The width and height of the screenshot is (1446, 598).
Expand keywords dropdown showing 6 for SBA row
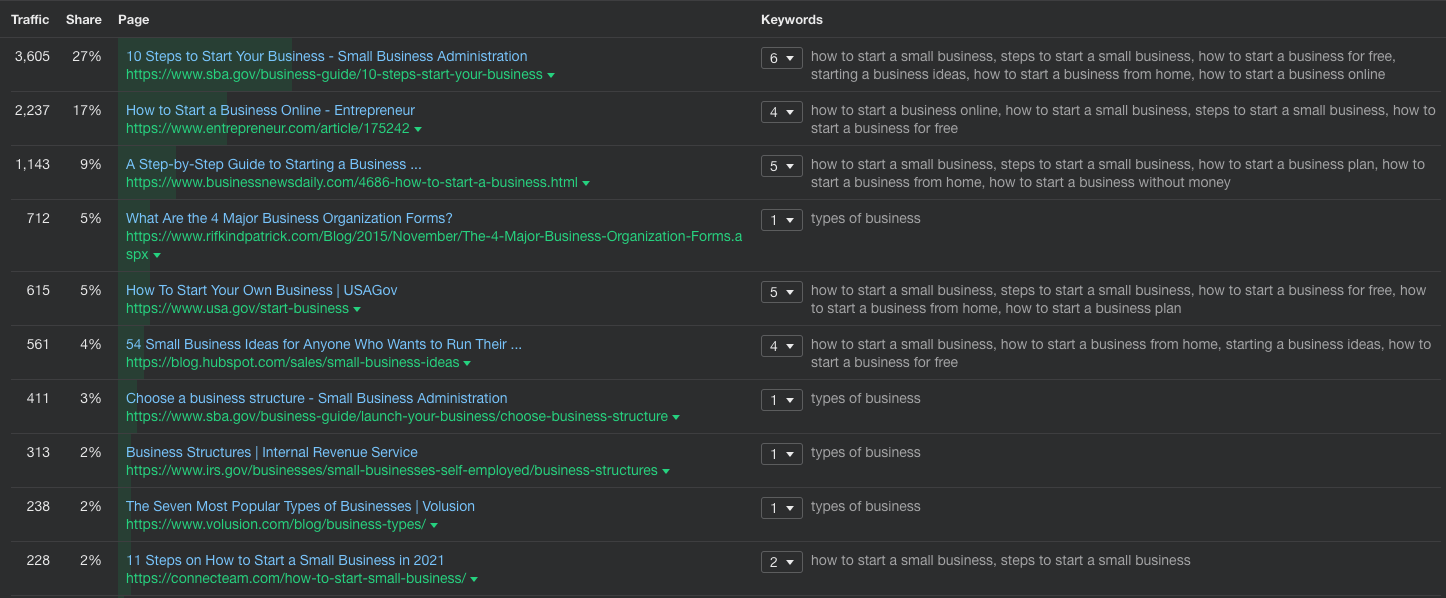781,58
